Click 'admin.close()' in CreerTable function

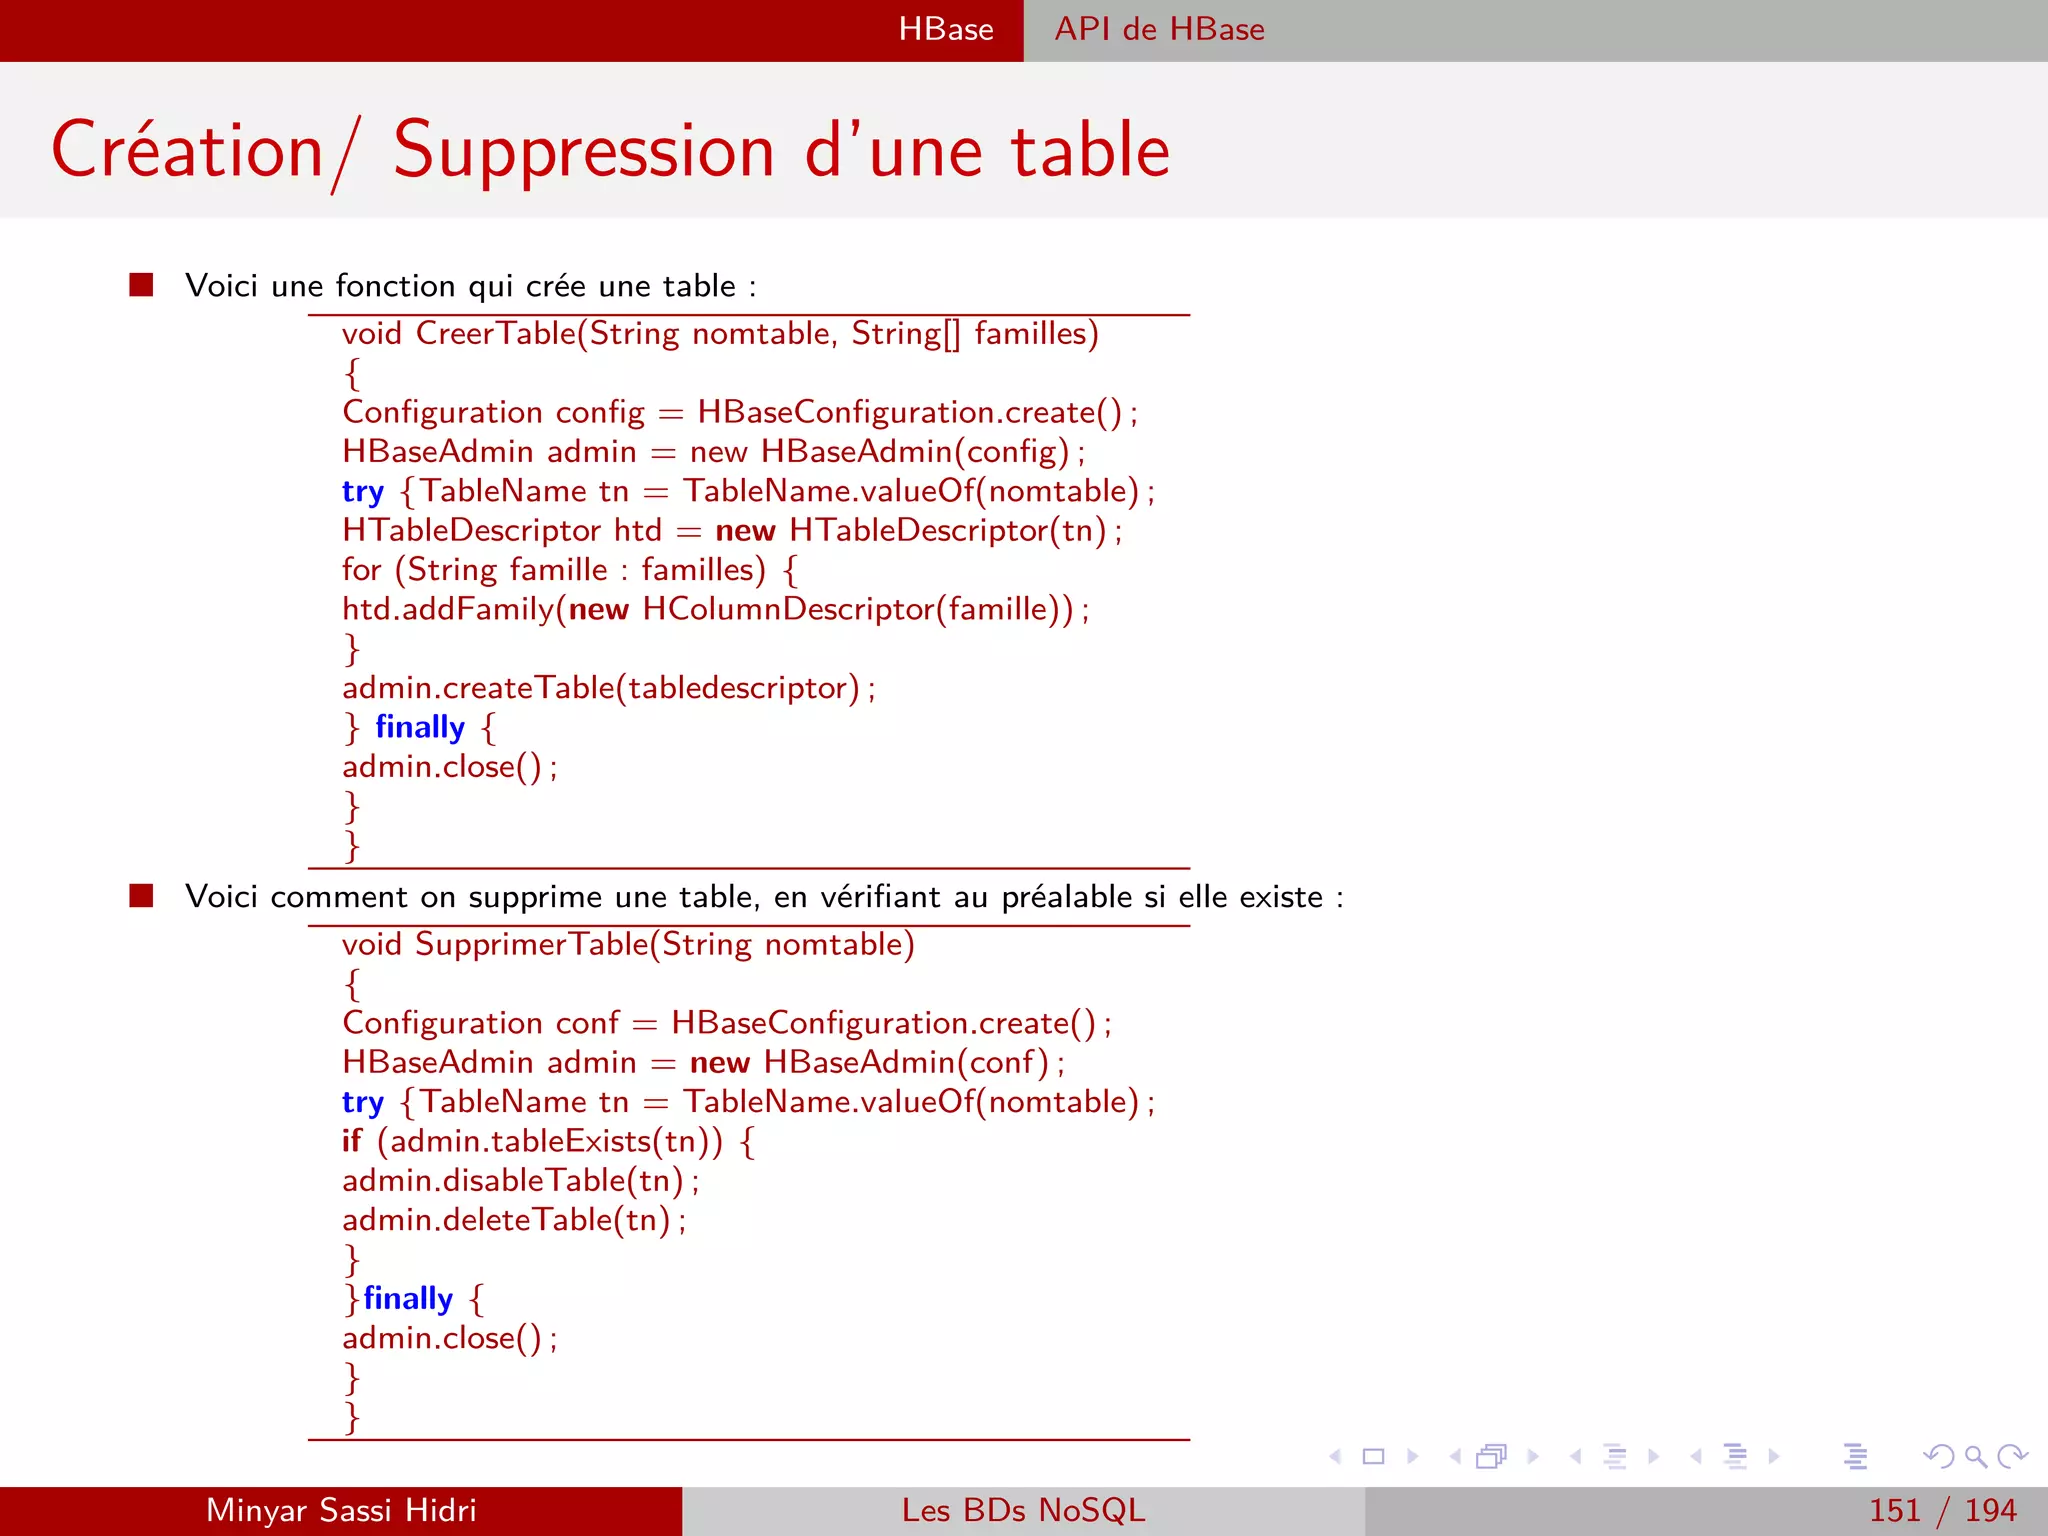pyautogui.click(x=449, y=767)
